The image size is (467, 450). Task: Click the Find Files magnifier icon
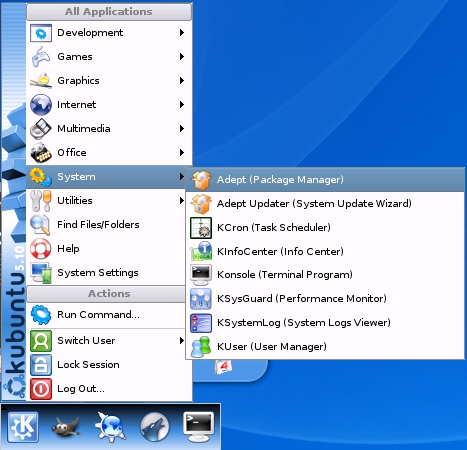pyautogui.click(x=41, y=225)
